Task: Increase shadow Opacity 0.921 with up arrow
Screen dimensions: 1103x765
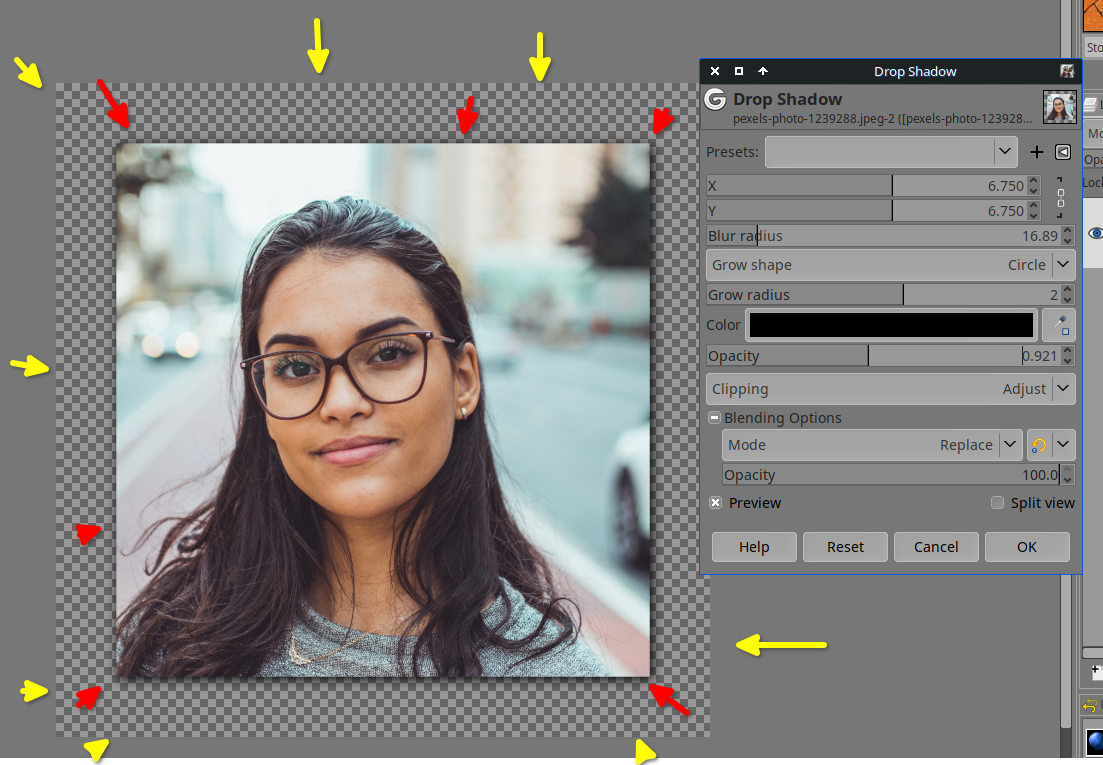Action: (1068, 351)
